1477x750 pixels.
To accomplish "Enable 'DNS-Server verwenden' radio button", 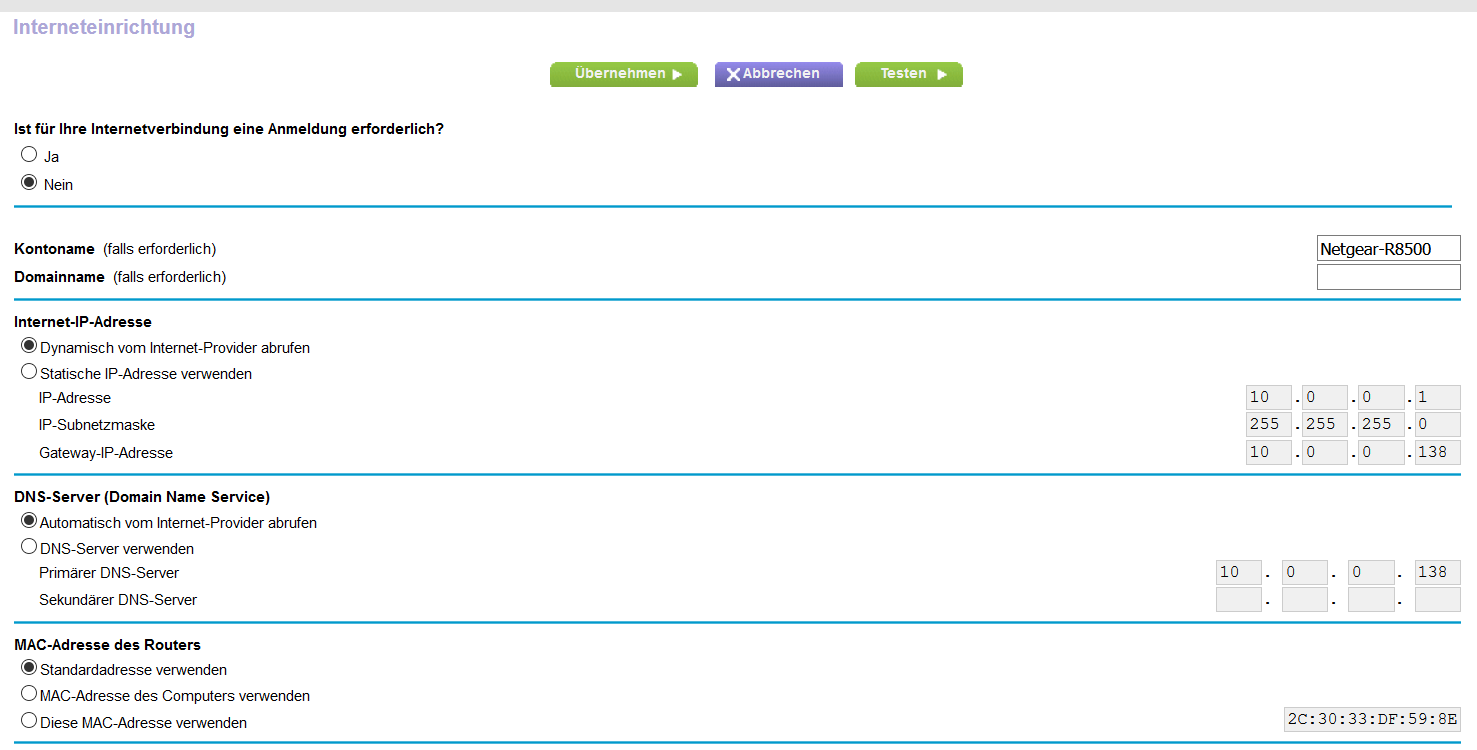I will 29,547.
